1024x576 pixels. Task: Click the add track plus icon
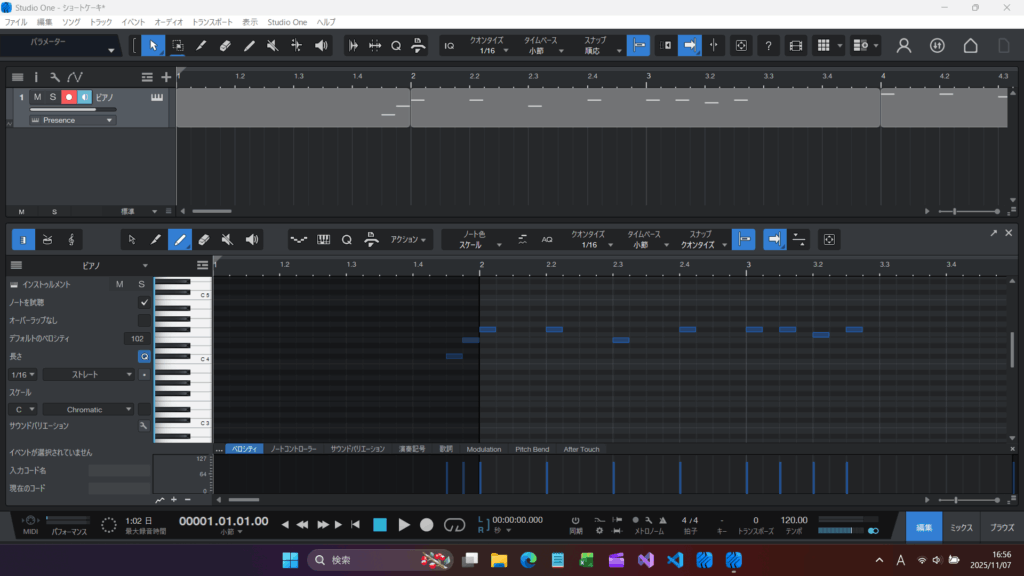tap(166, 77)
